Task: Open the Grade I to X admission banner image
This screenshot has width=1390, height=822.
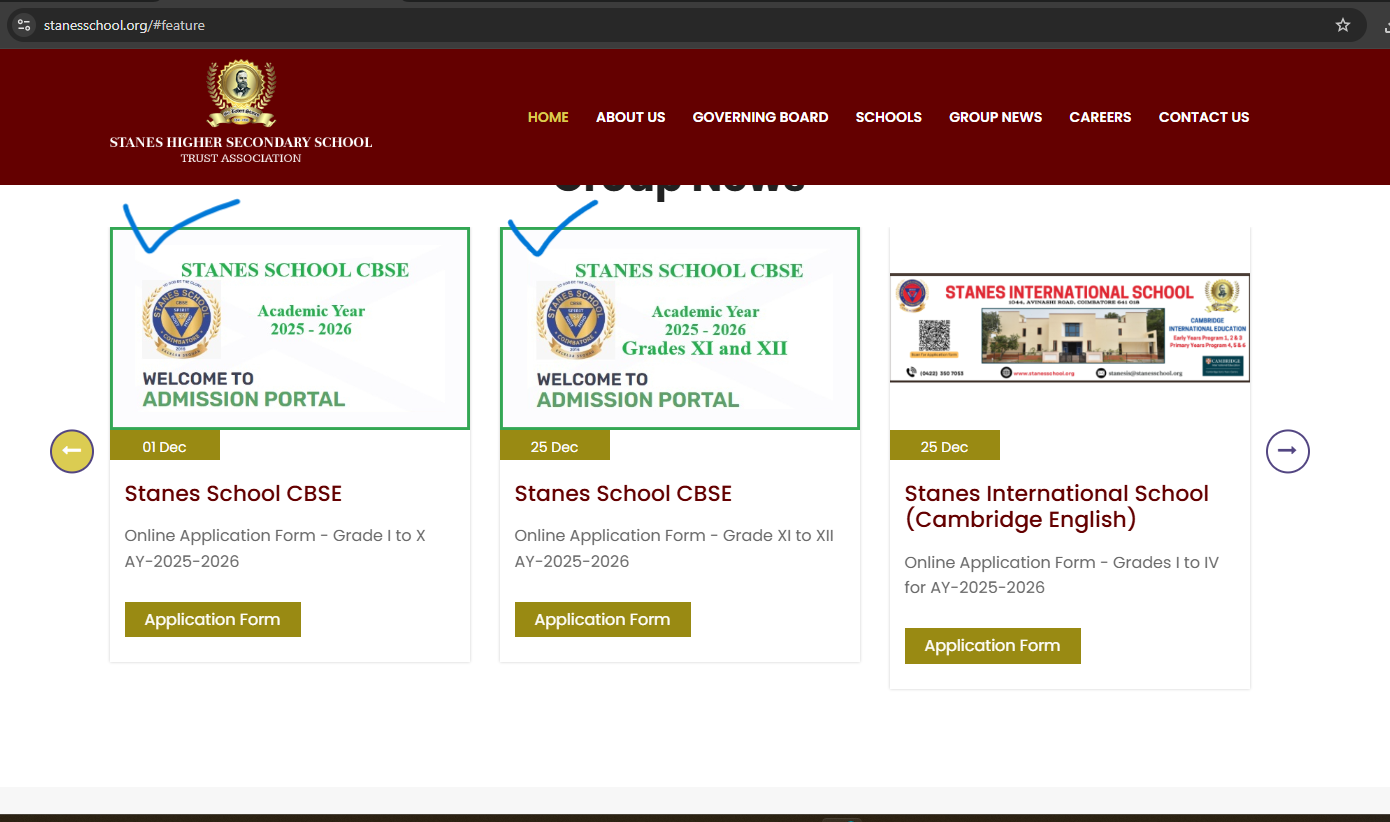Action: pyautogui.click(x=290, y=329)
